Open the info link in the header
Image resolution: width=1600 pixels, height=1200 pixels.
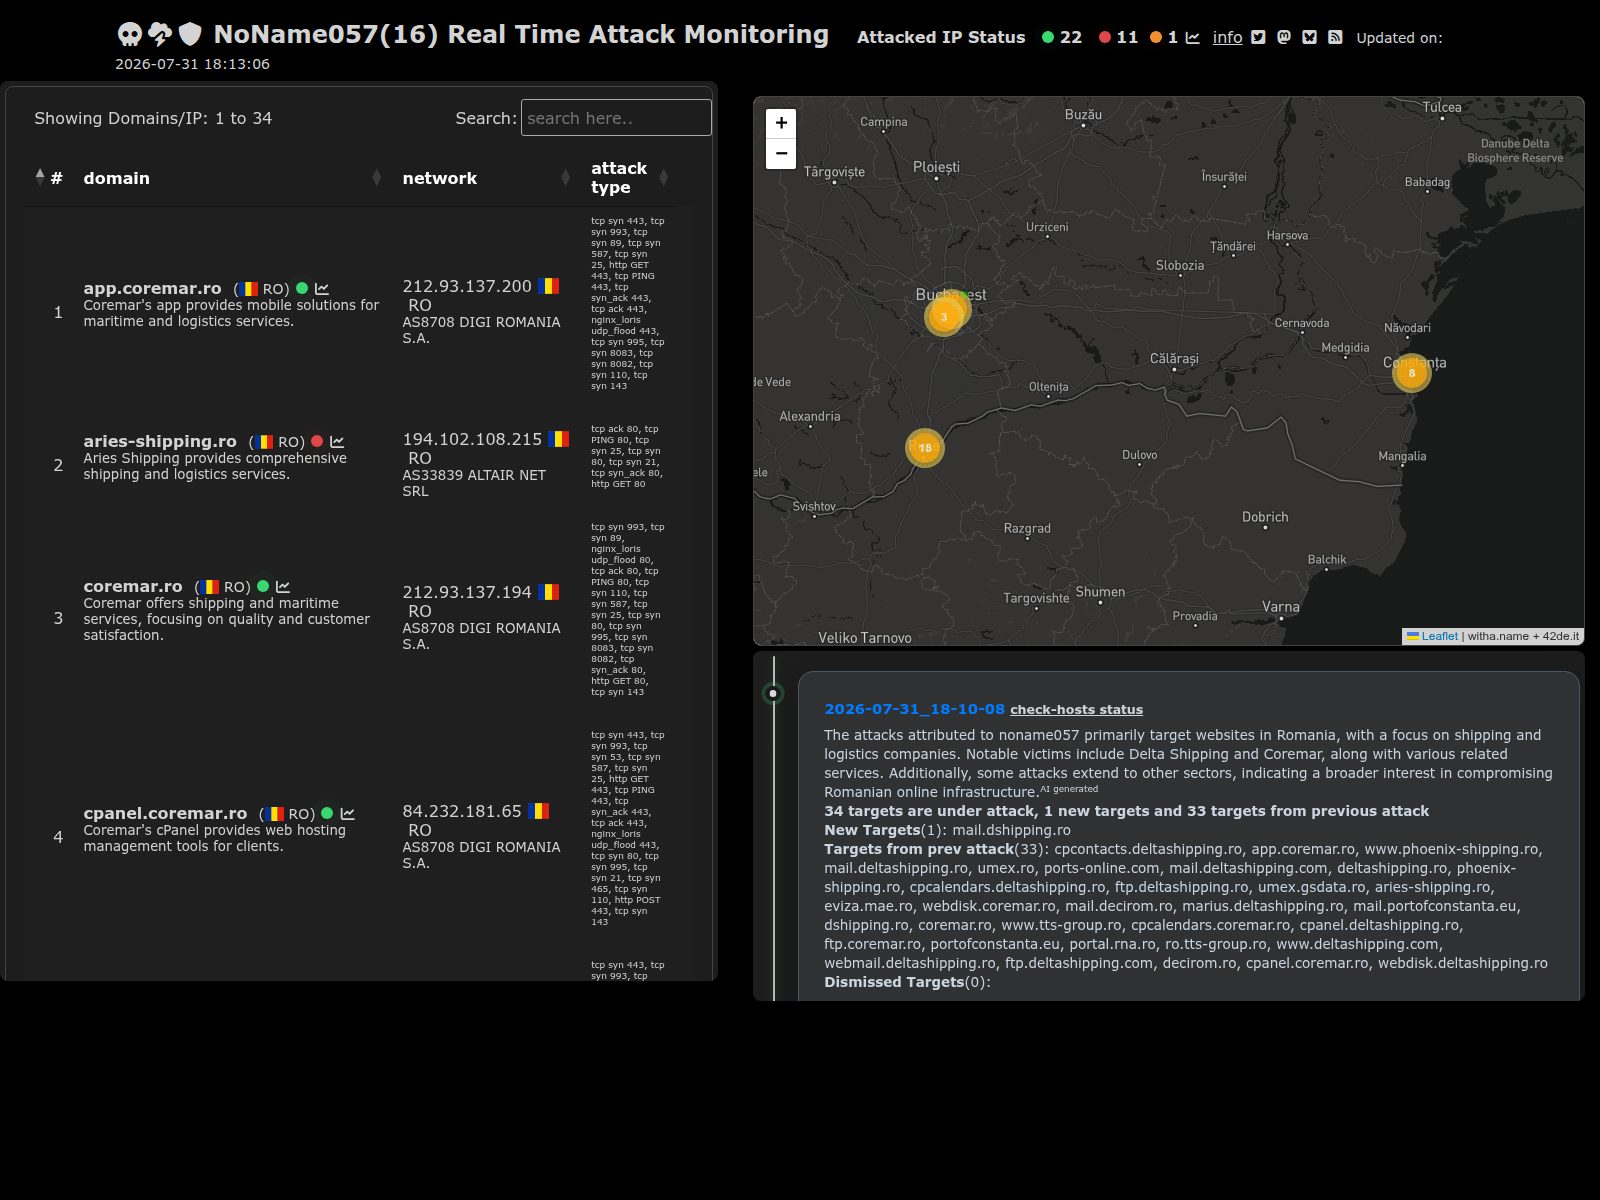[1227, 37]
